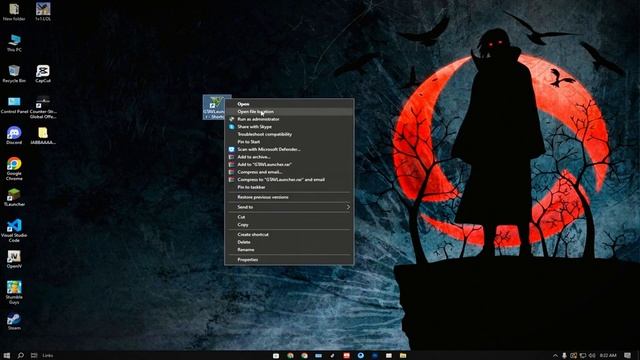Choose Scan with Microsoft Defender
Viewport: 640px width, 360px height.
[289, 149]
